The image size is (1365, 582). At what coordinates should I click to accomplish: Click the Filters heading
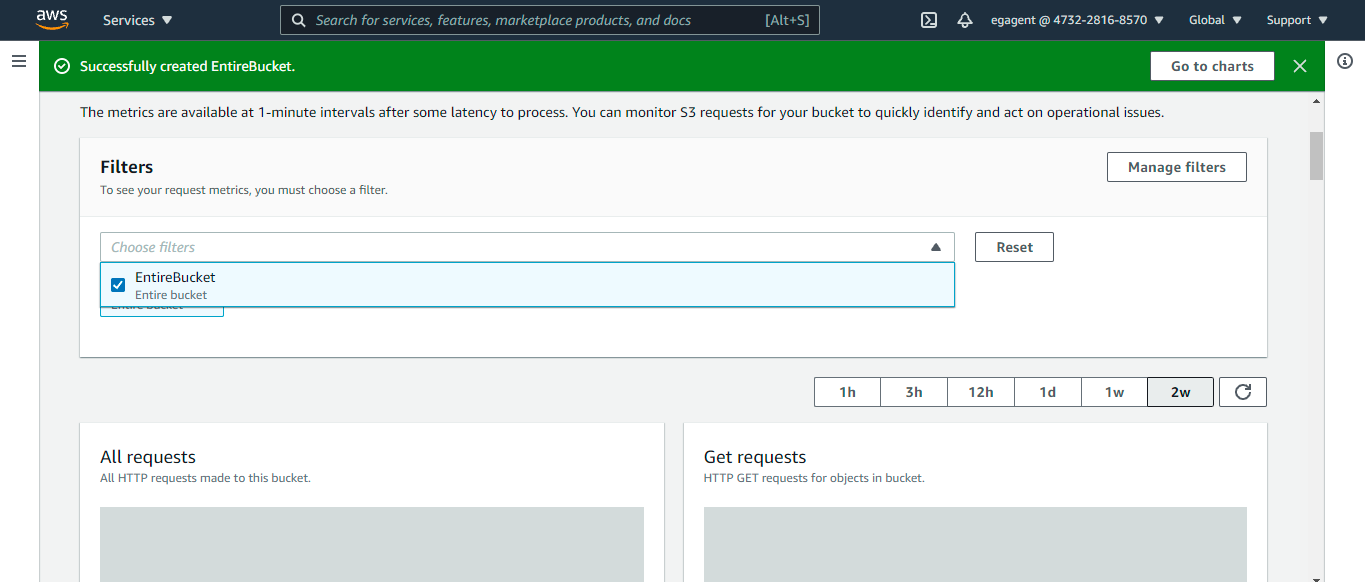click(127, 167)
